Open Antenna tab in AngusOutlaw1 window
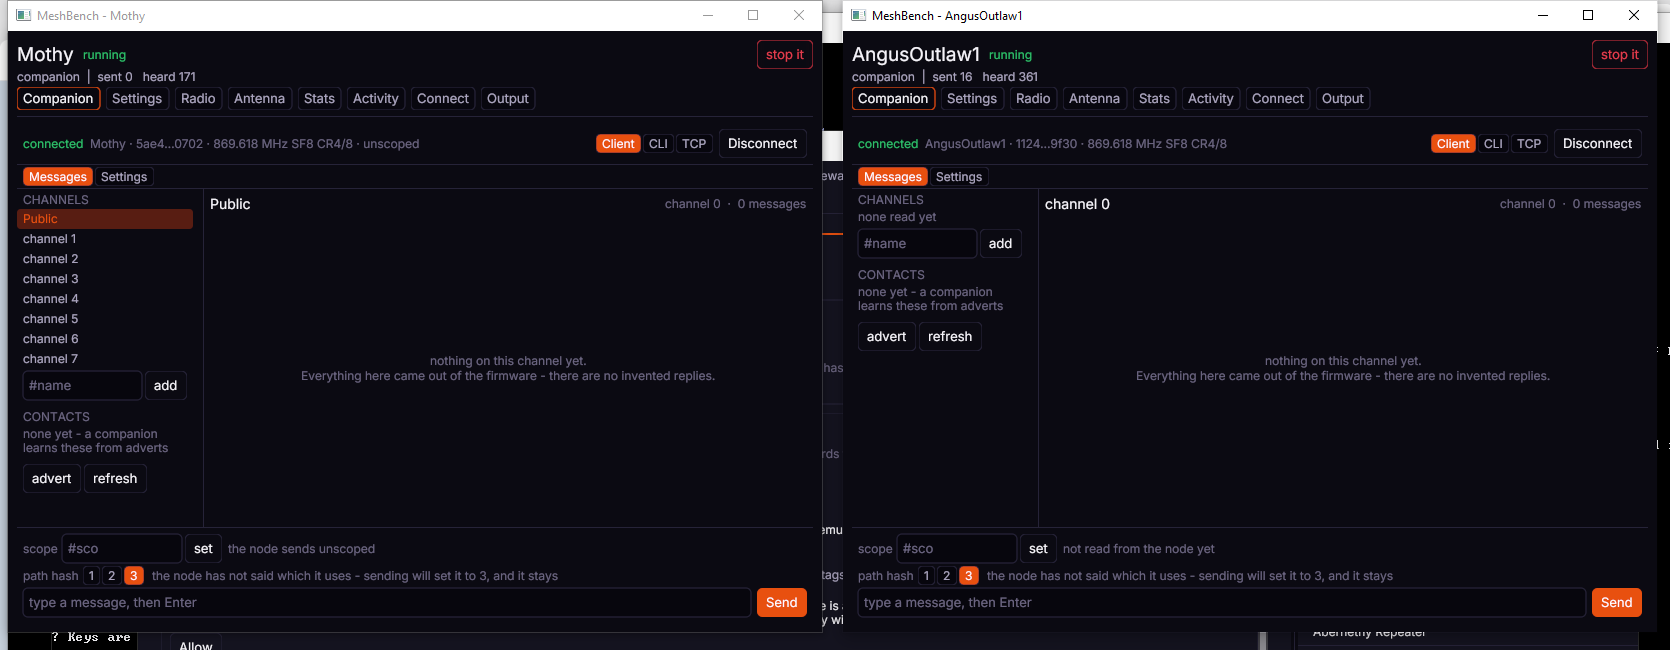Image resolution: width=1670 pixels, height=650 pixels. 1094,98
